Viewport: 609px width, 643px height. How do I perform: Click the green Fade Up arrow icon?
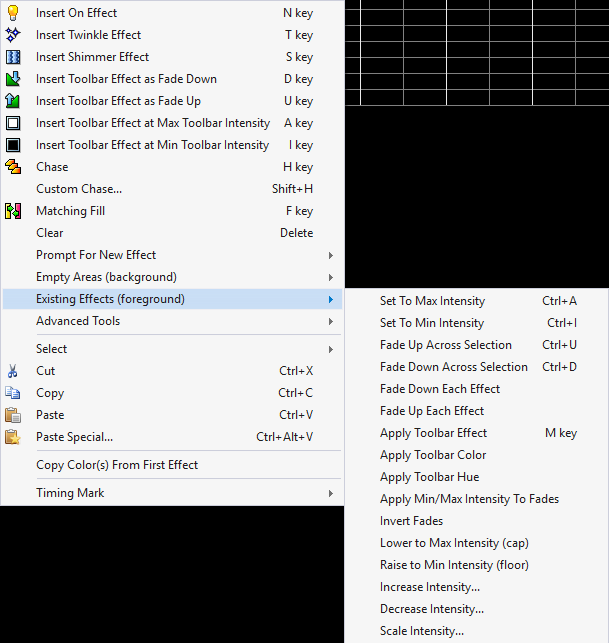pyautogui.click(x=13, y=101)
